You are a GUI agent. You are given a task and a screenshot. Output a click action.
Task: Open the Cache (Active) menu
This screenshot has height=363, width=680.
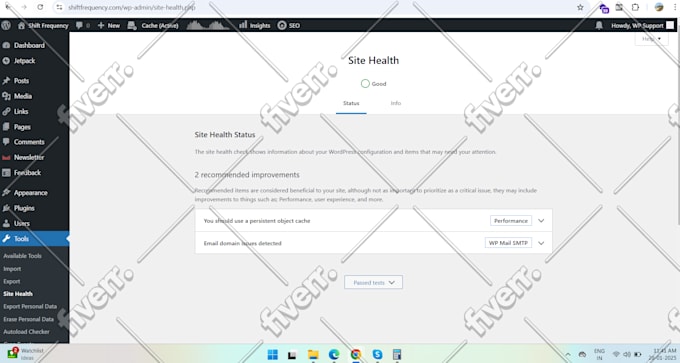pyautogui.click(x=153, y=26)
